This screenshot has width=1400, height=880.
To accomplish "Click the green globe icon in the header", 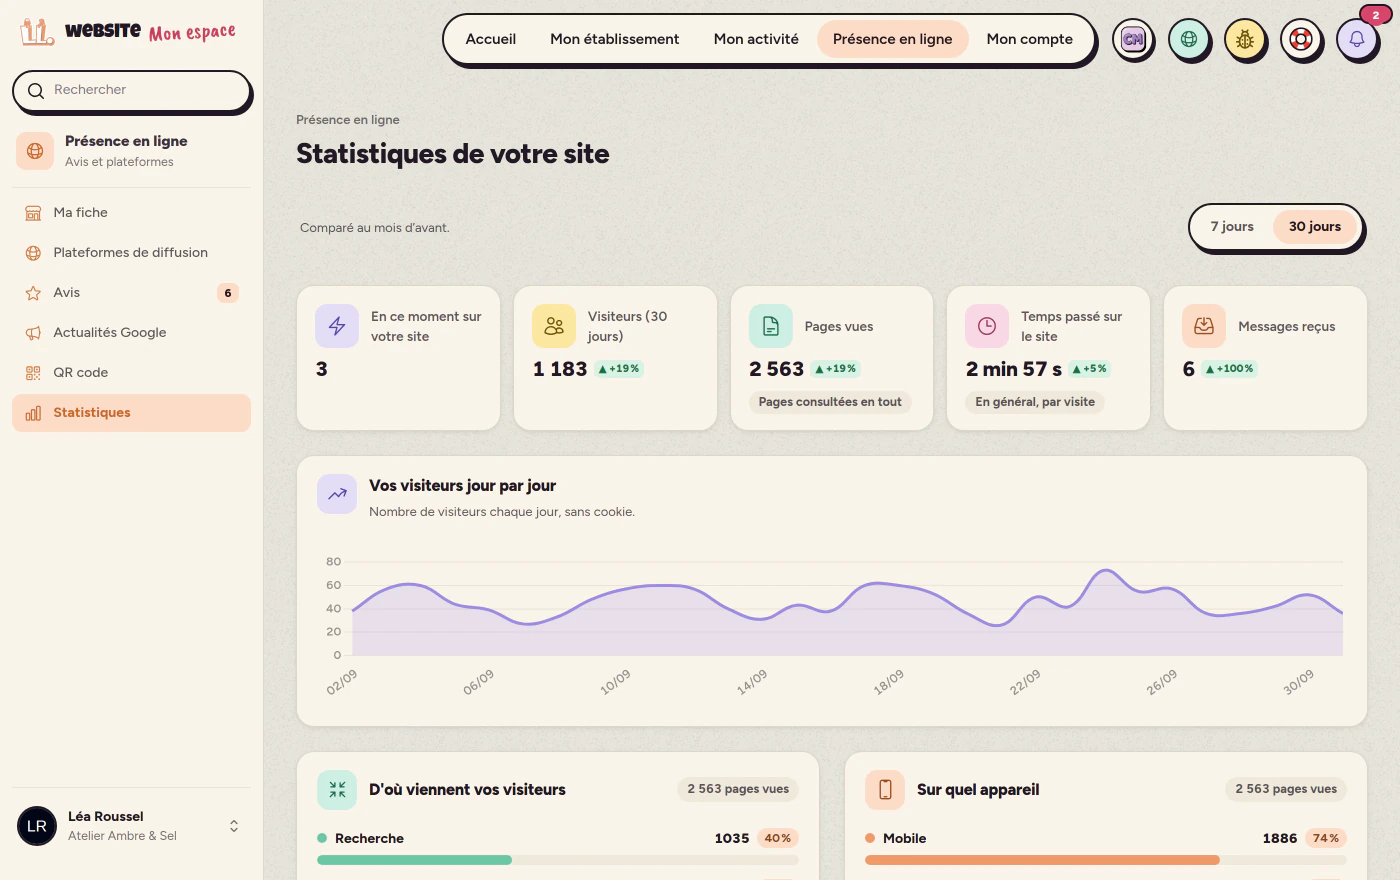I will click(x=1189, y=40).
